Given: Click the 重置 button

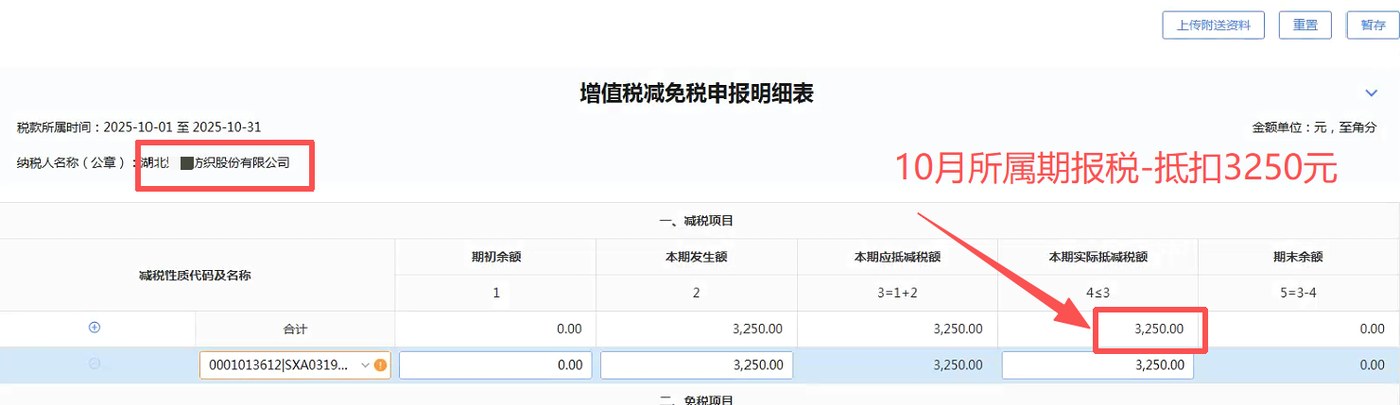Looking at the screenshot, I should tap(1305, 25).
